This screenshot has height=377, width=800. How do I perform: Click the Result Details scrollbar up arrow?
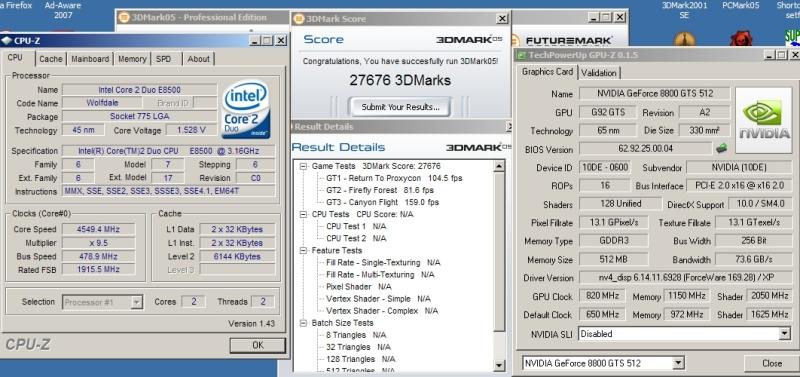pos(499,166)
